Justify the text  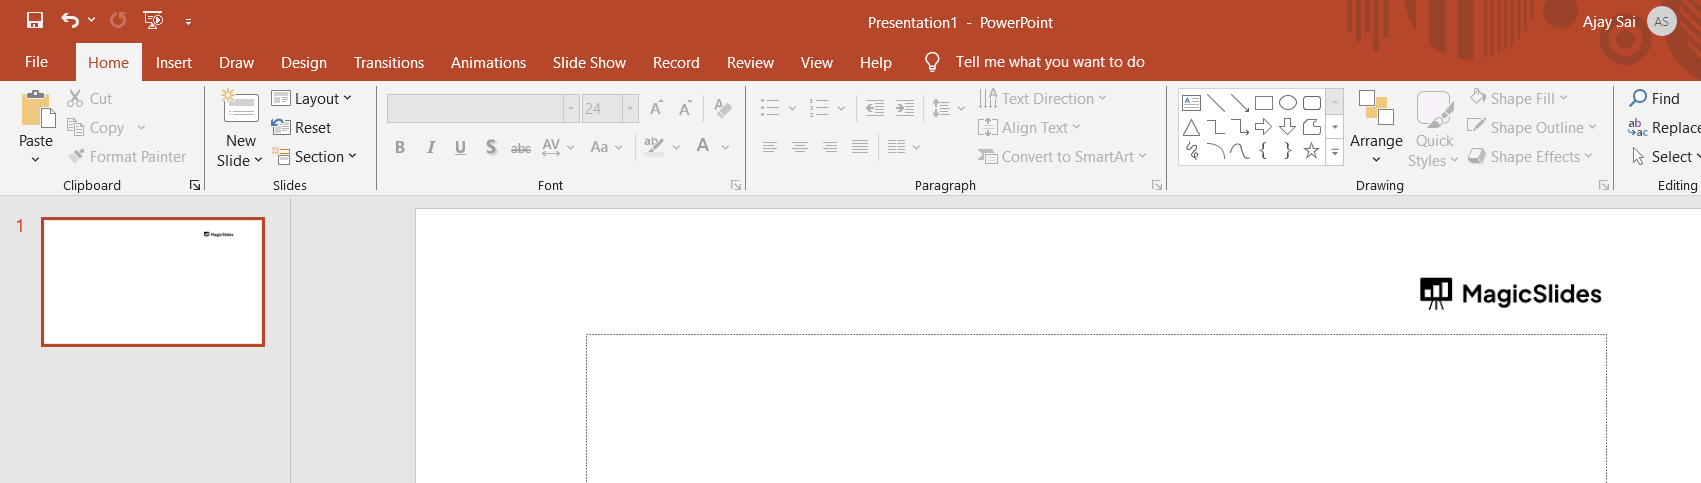coord(860,147)
